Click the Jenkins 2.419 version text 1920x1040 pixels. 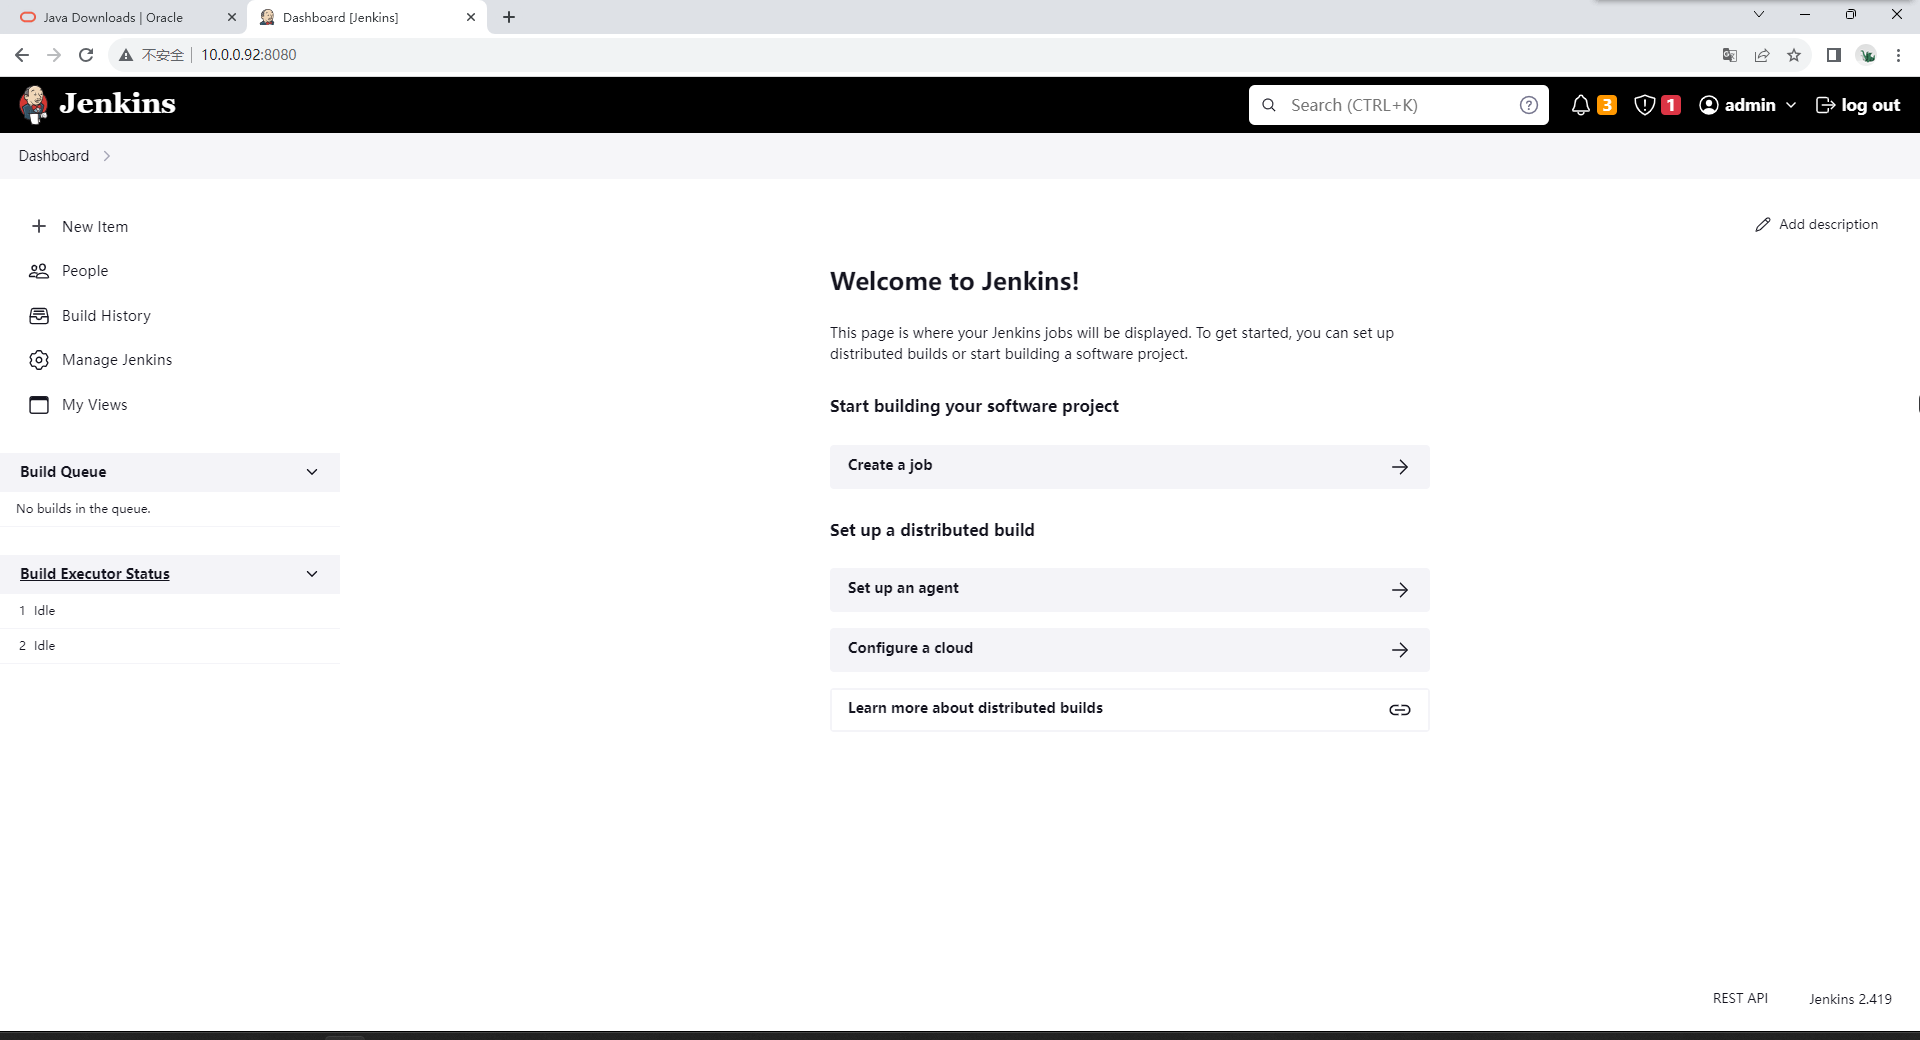pyautogui.click(x=1850, y=999)
